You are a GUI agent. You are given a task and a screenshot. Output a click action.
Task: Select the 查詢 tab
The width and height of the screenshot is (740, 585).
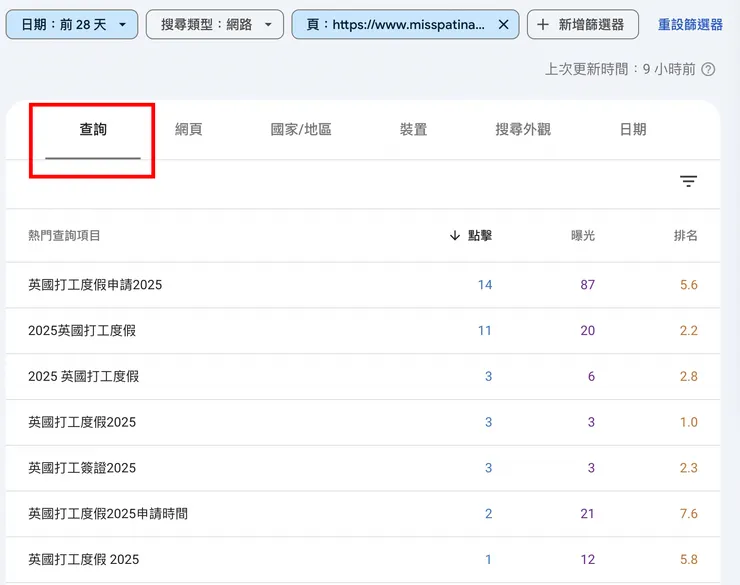tap(93, 130)
